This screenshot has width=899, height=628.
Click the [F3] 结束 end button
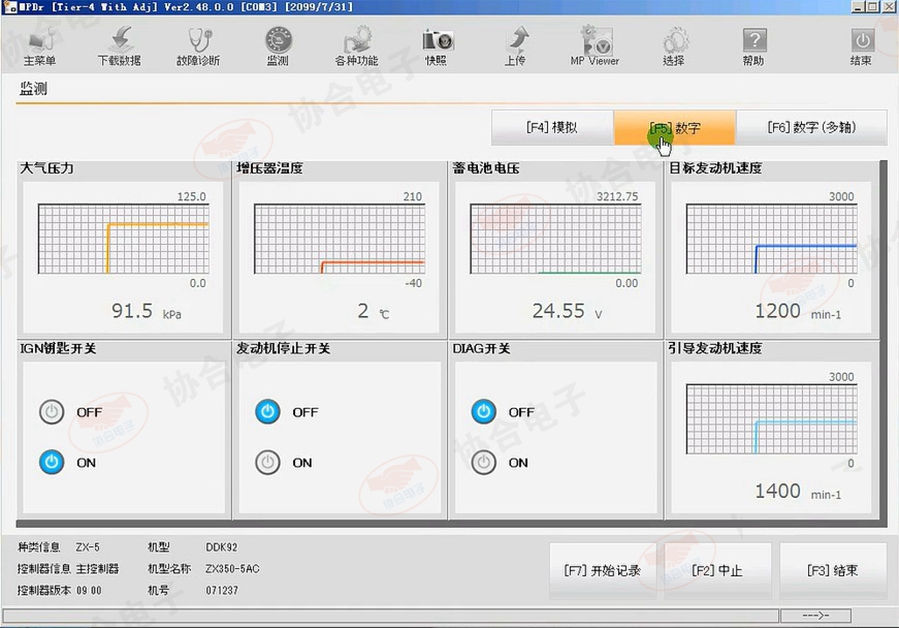tap(832, 571)
